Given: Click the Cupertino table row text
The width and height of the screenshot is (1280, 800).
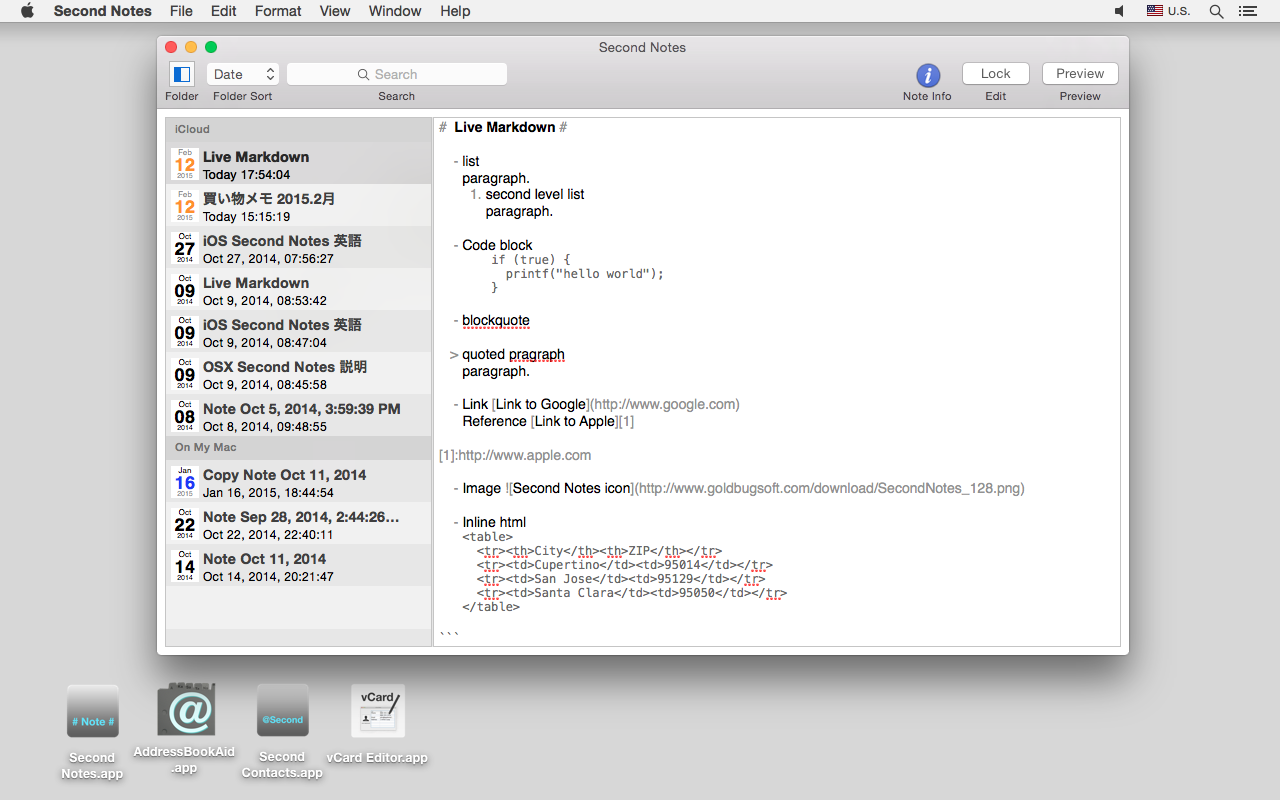Looking at the screenshot, I should pos(625,565).
